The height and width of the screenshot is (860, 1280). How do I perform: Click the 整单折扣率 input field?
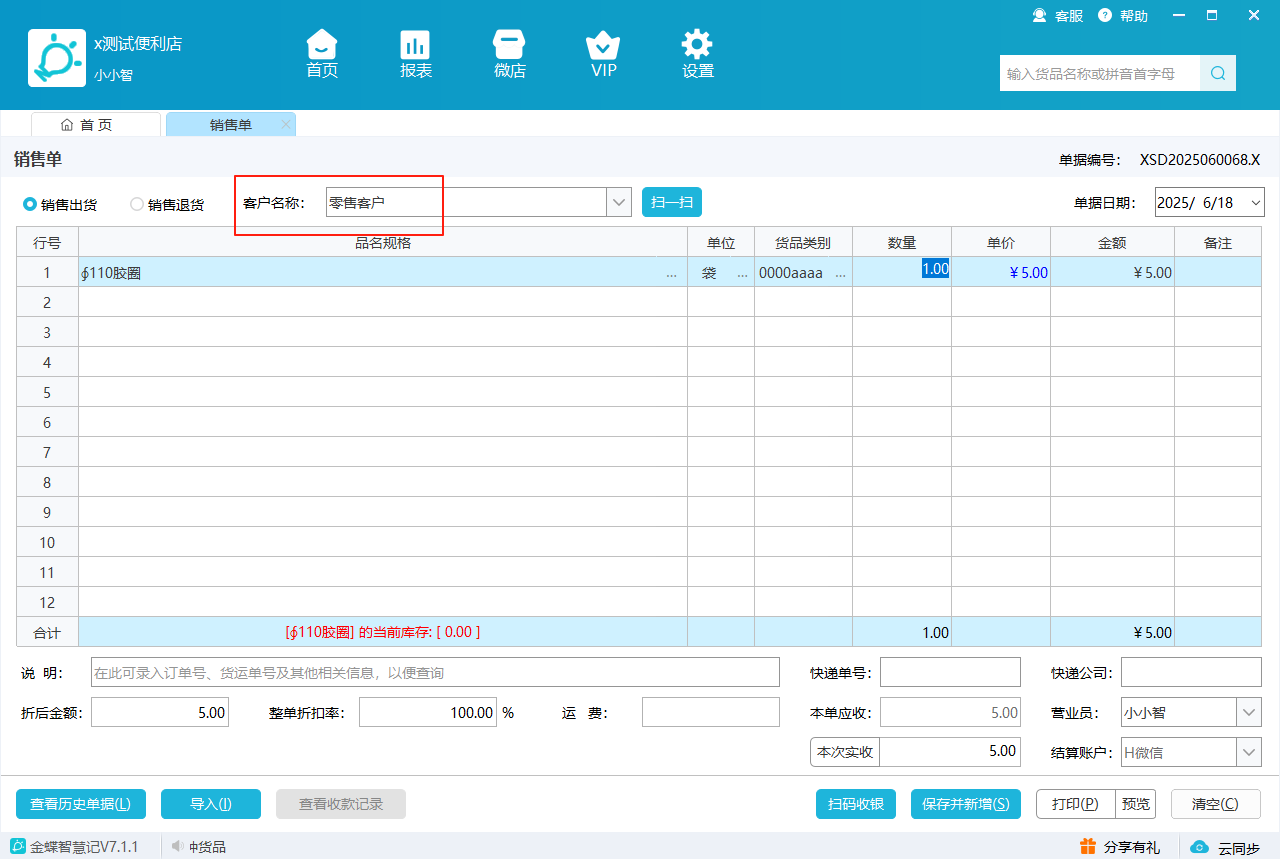[x=428, y=713]
